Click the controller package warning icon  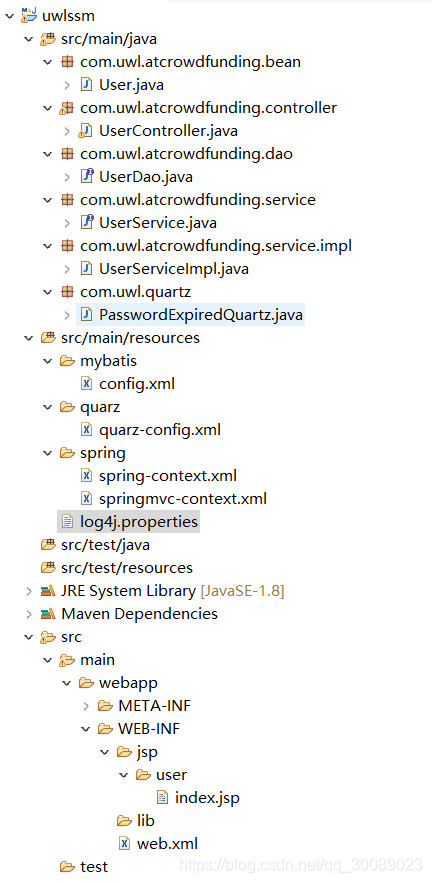point(66,108)
